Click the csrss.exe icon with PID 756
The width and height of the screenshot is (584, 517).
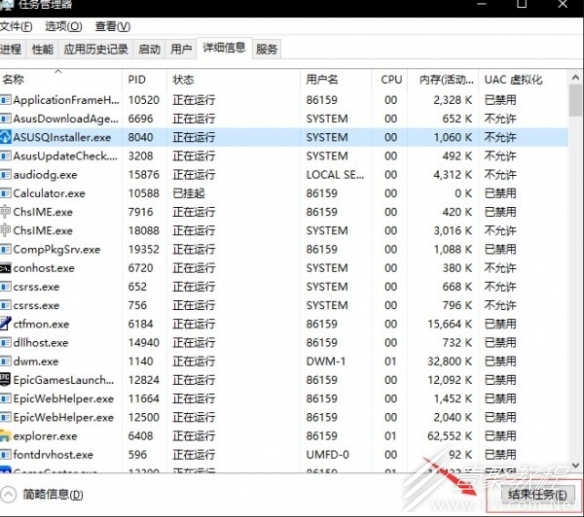(x=5, y=305)
